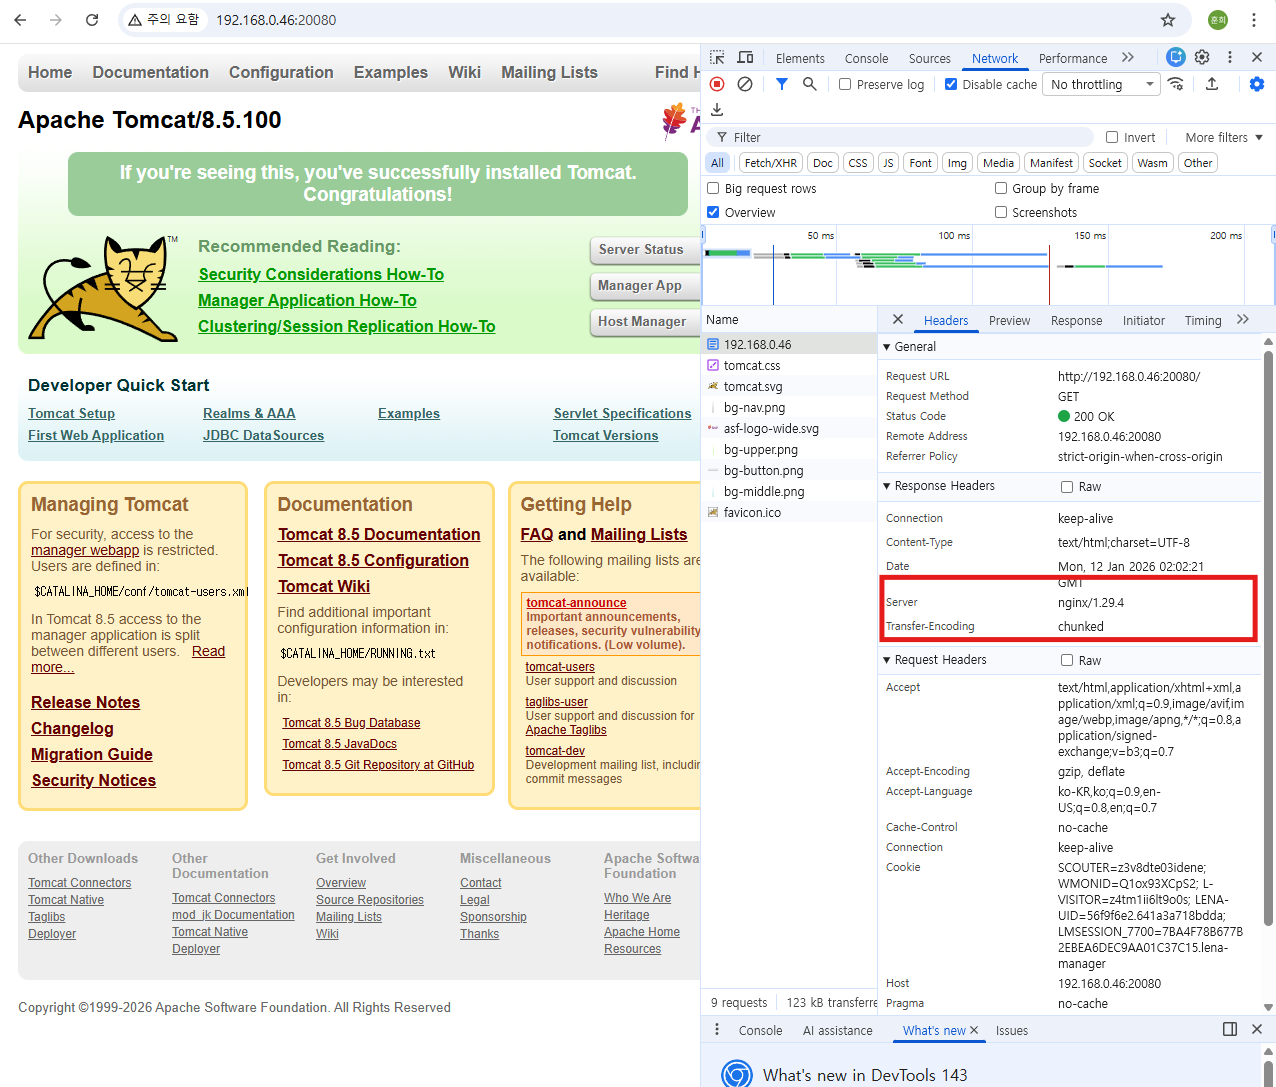Check Raw for Response Headers

point(1067,487)
